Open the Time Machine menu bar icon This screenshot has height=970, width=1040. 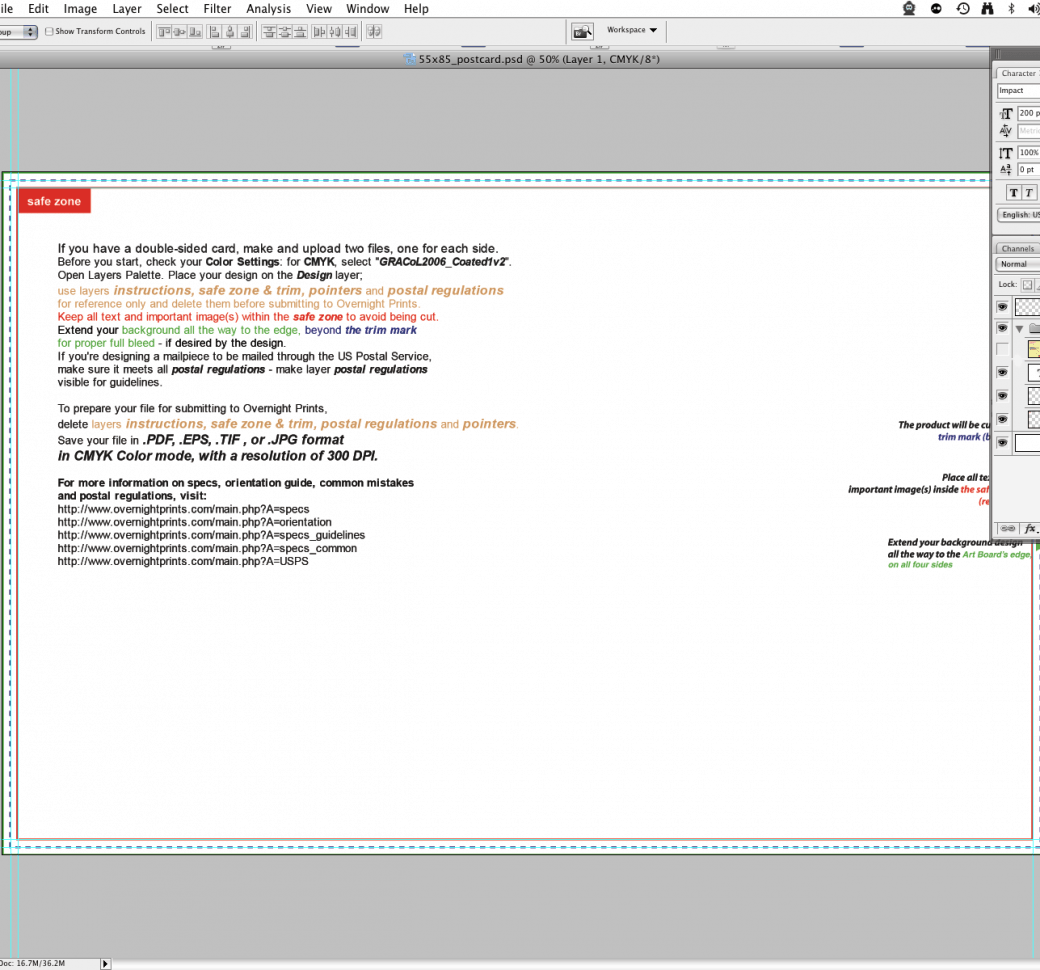[x=962, y=8]
